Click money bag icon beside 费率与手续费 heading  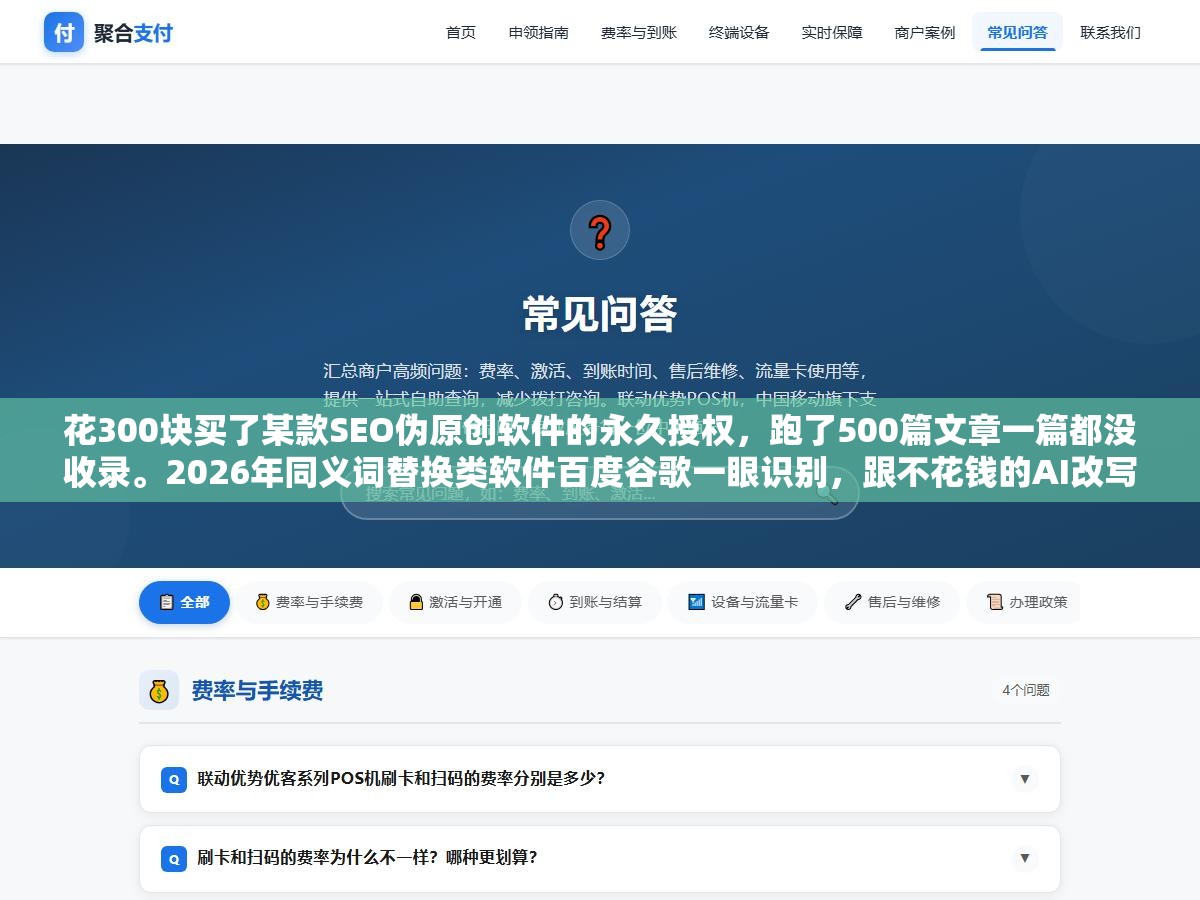point(159,690)
